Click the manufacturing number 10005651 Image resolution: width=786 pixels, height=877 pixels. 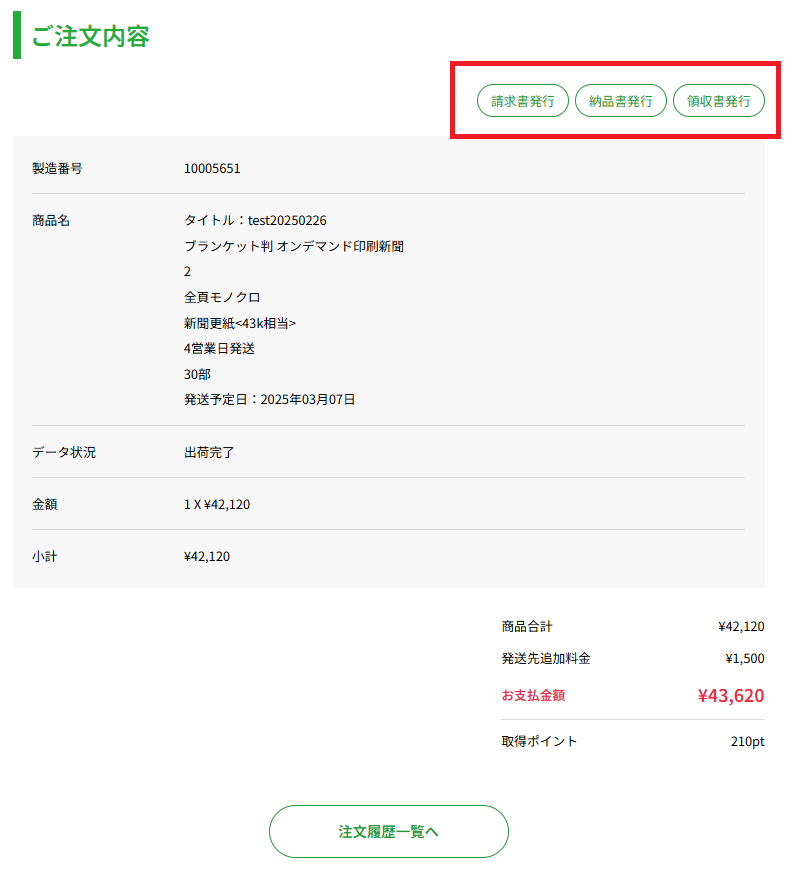pyautogui.click(x=210, y=168)
